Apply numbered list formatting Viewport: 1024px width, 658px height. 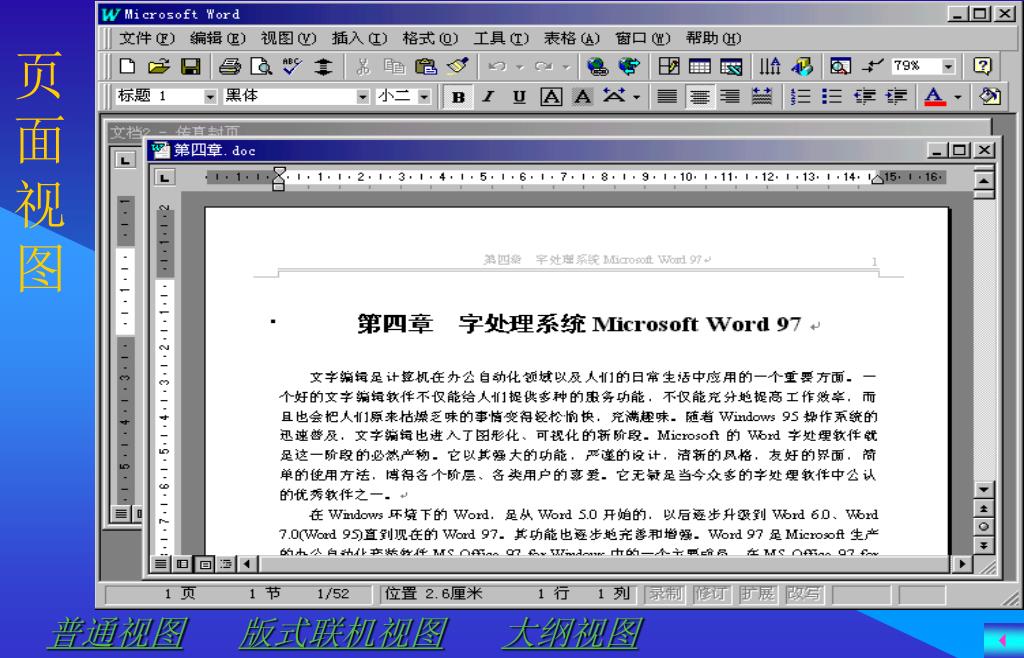tap(801, 97)
